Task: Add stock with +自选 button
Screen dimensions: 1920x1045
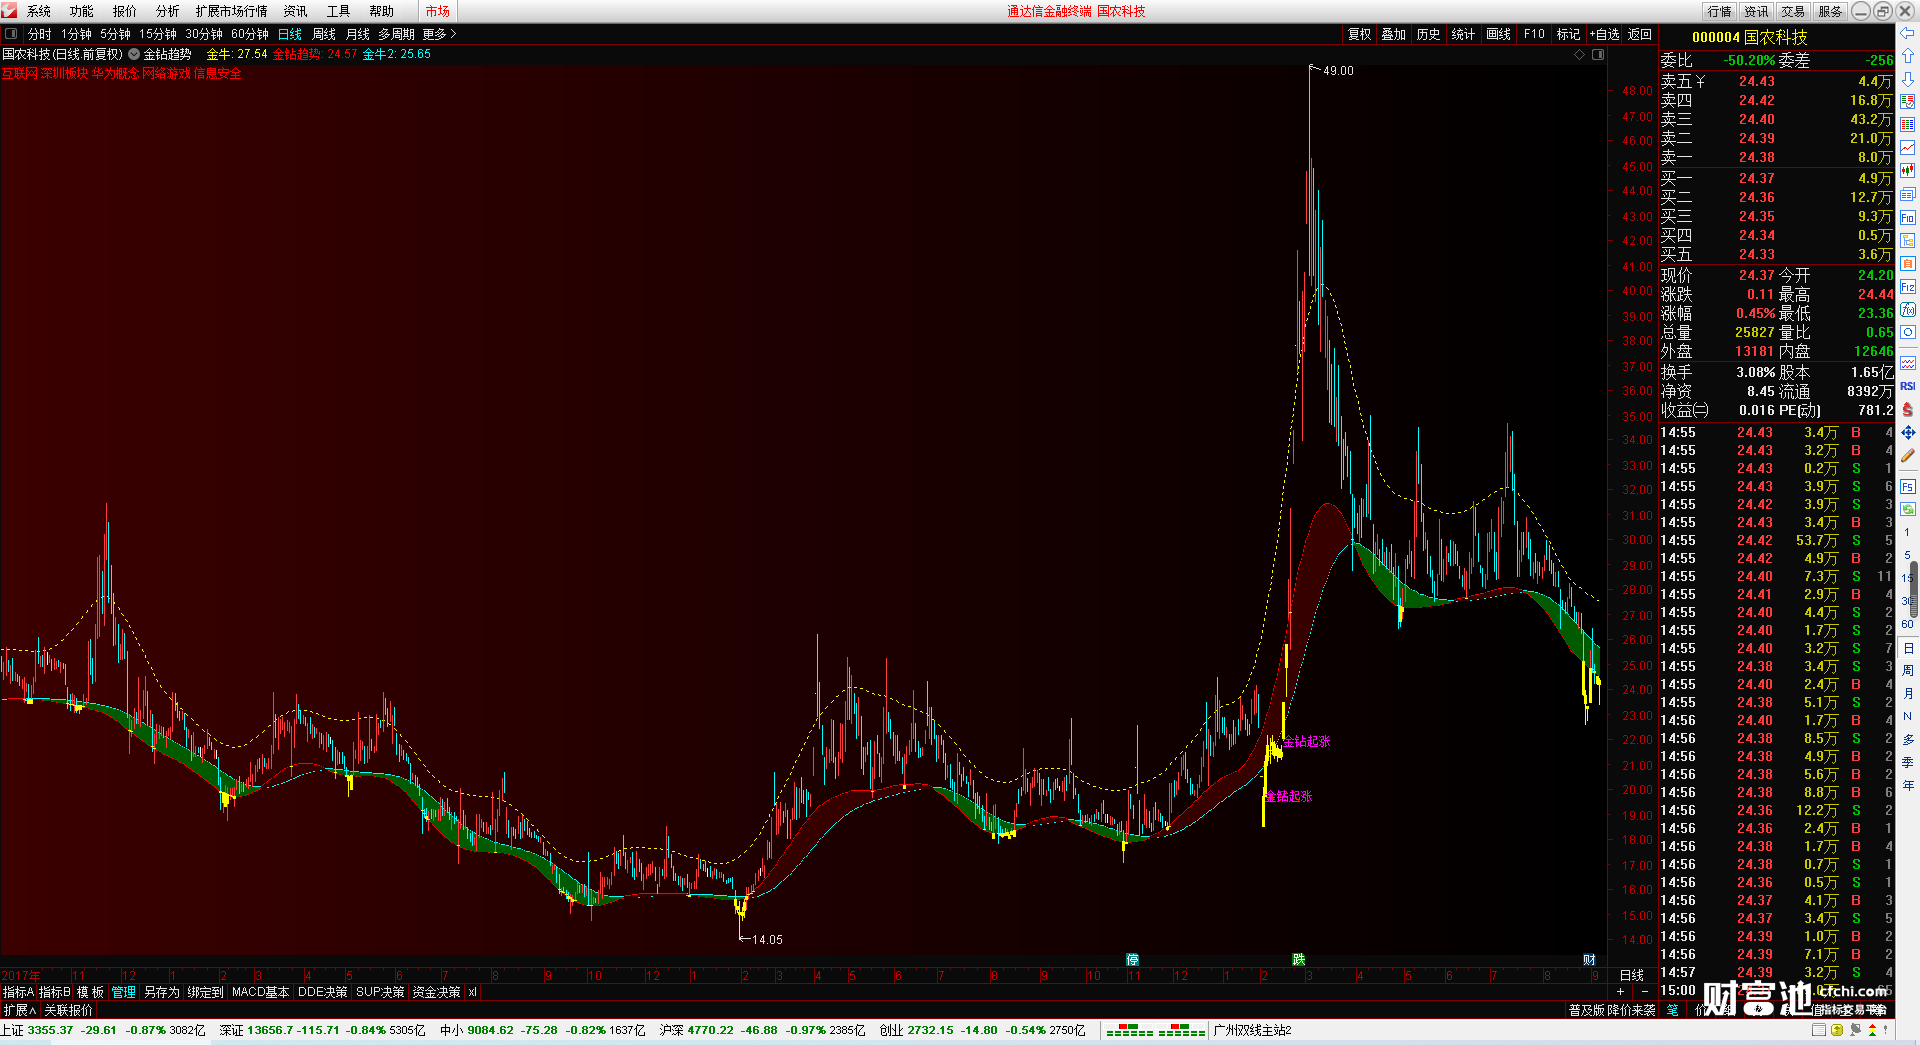Action: point(1604,34)
